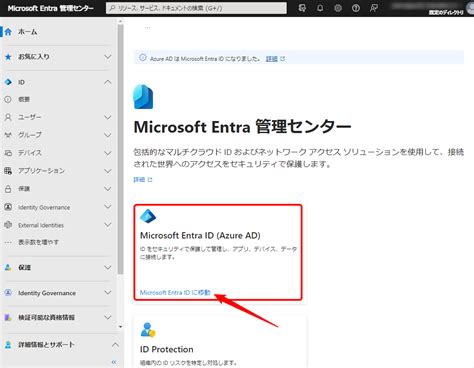Click the 詳細 link in Azure AD banner
The image size is (474, 368).
point(272,59)
